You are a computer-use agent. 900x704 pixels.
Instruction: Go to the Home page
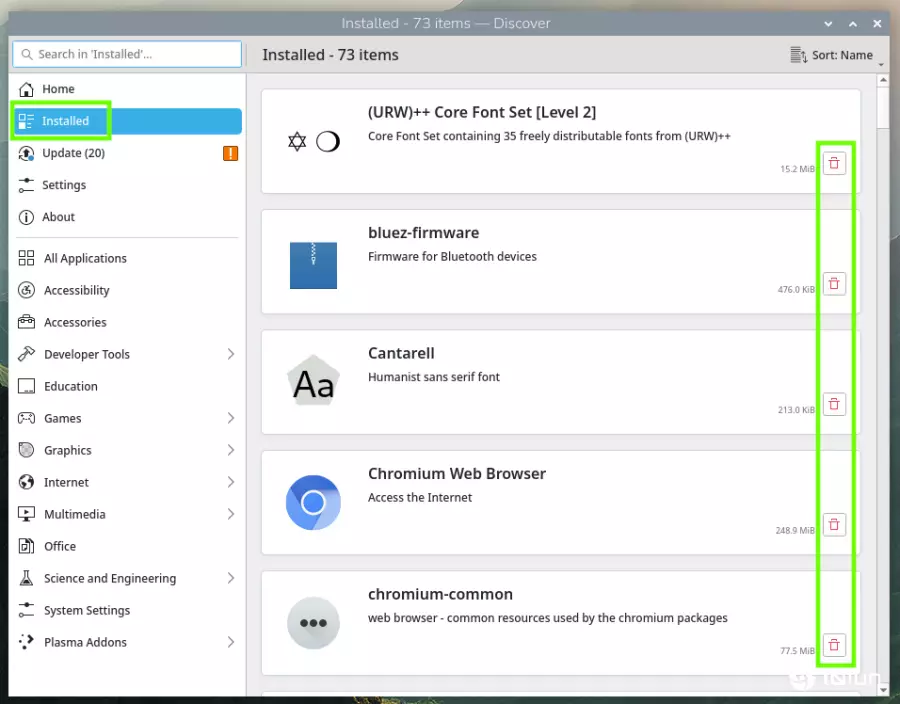58,89
